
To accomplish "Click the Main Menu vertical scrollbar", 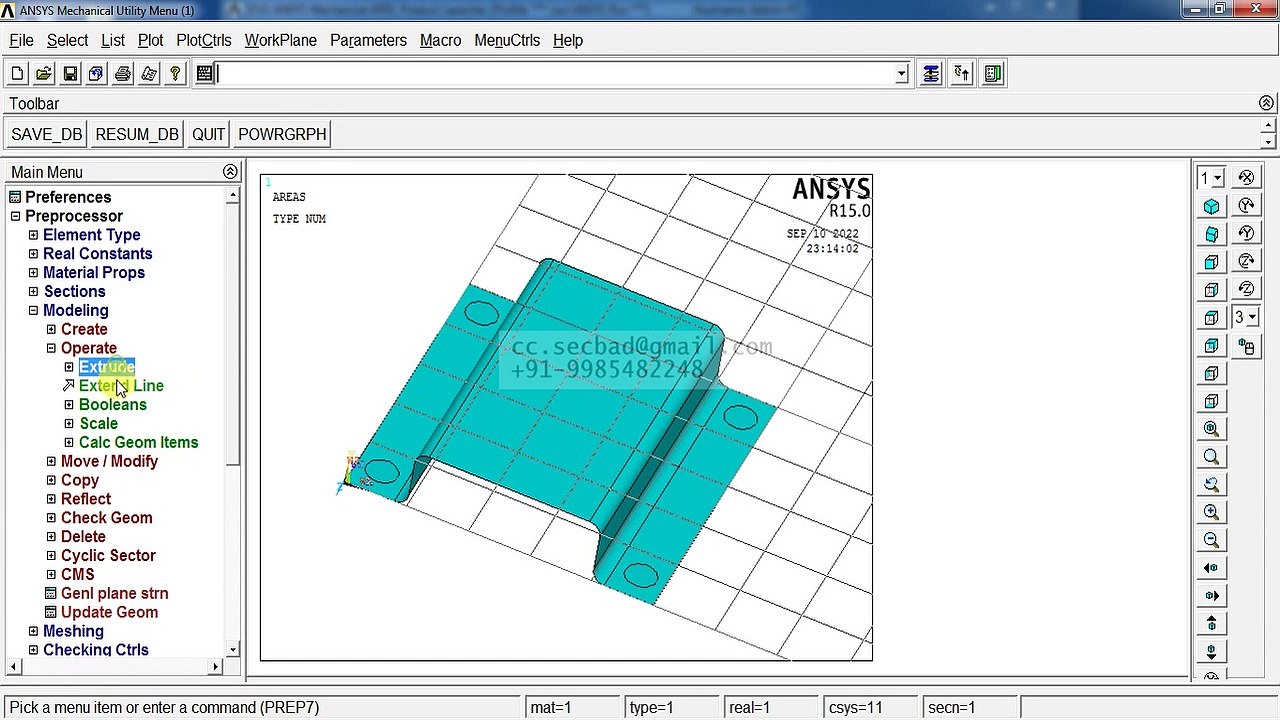I will click(x=233, y=422).
